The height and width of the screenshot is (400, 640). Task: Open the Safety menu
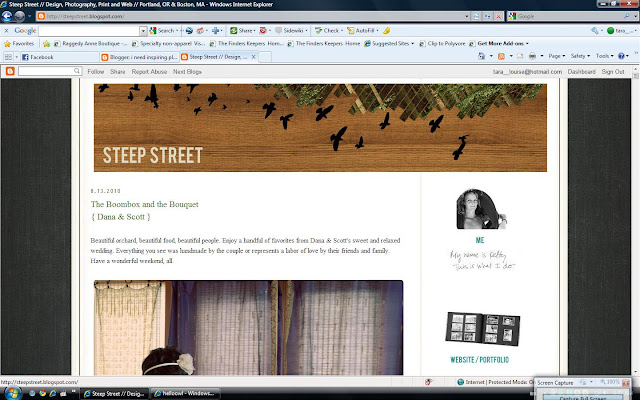click(580, 56)
